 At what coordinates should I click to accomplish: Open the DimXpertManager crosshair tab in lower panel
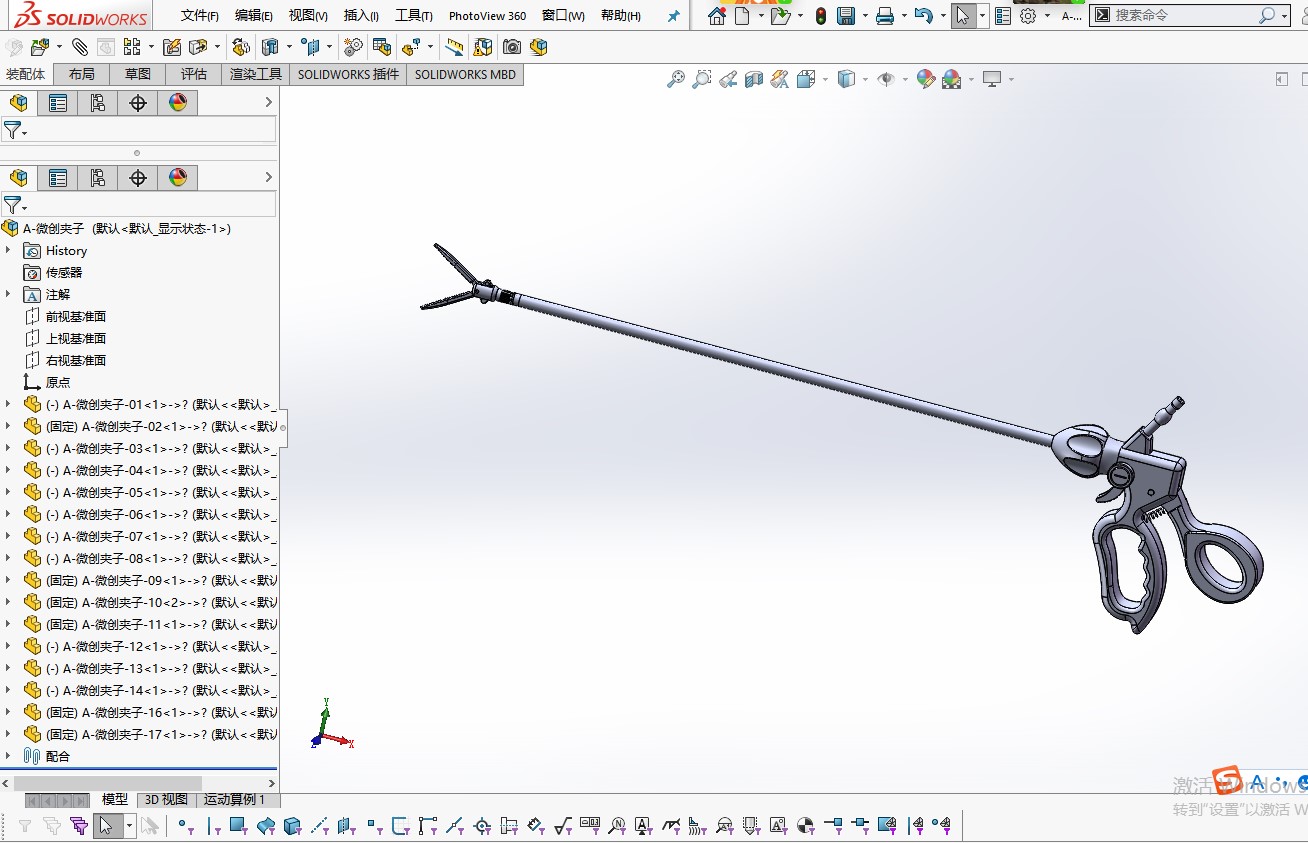(138, 178)
